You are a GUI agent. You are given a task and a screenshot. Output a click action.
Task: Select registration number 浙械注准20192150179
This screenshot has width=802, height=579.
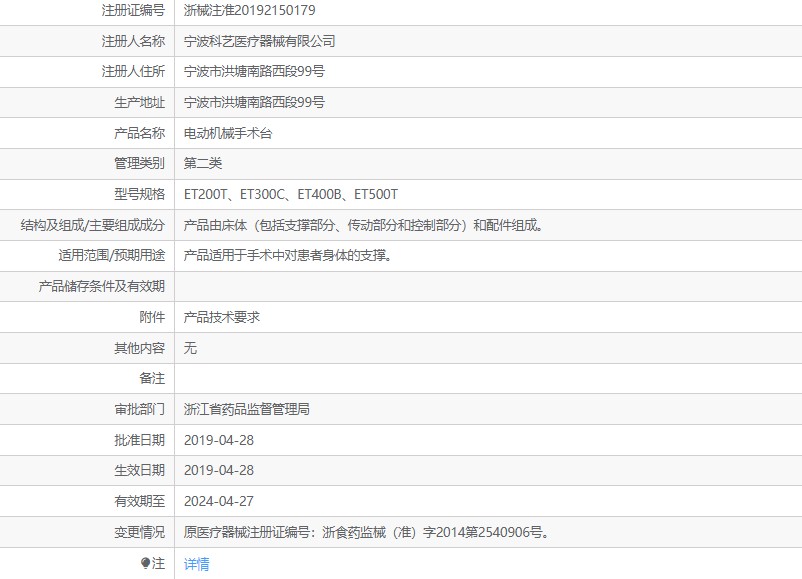click(x=250, y=10)
